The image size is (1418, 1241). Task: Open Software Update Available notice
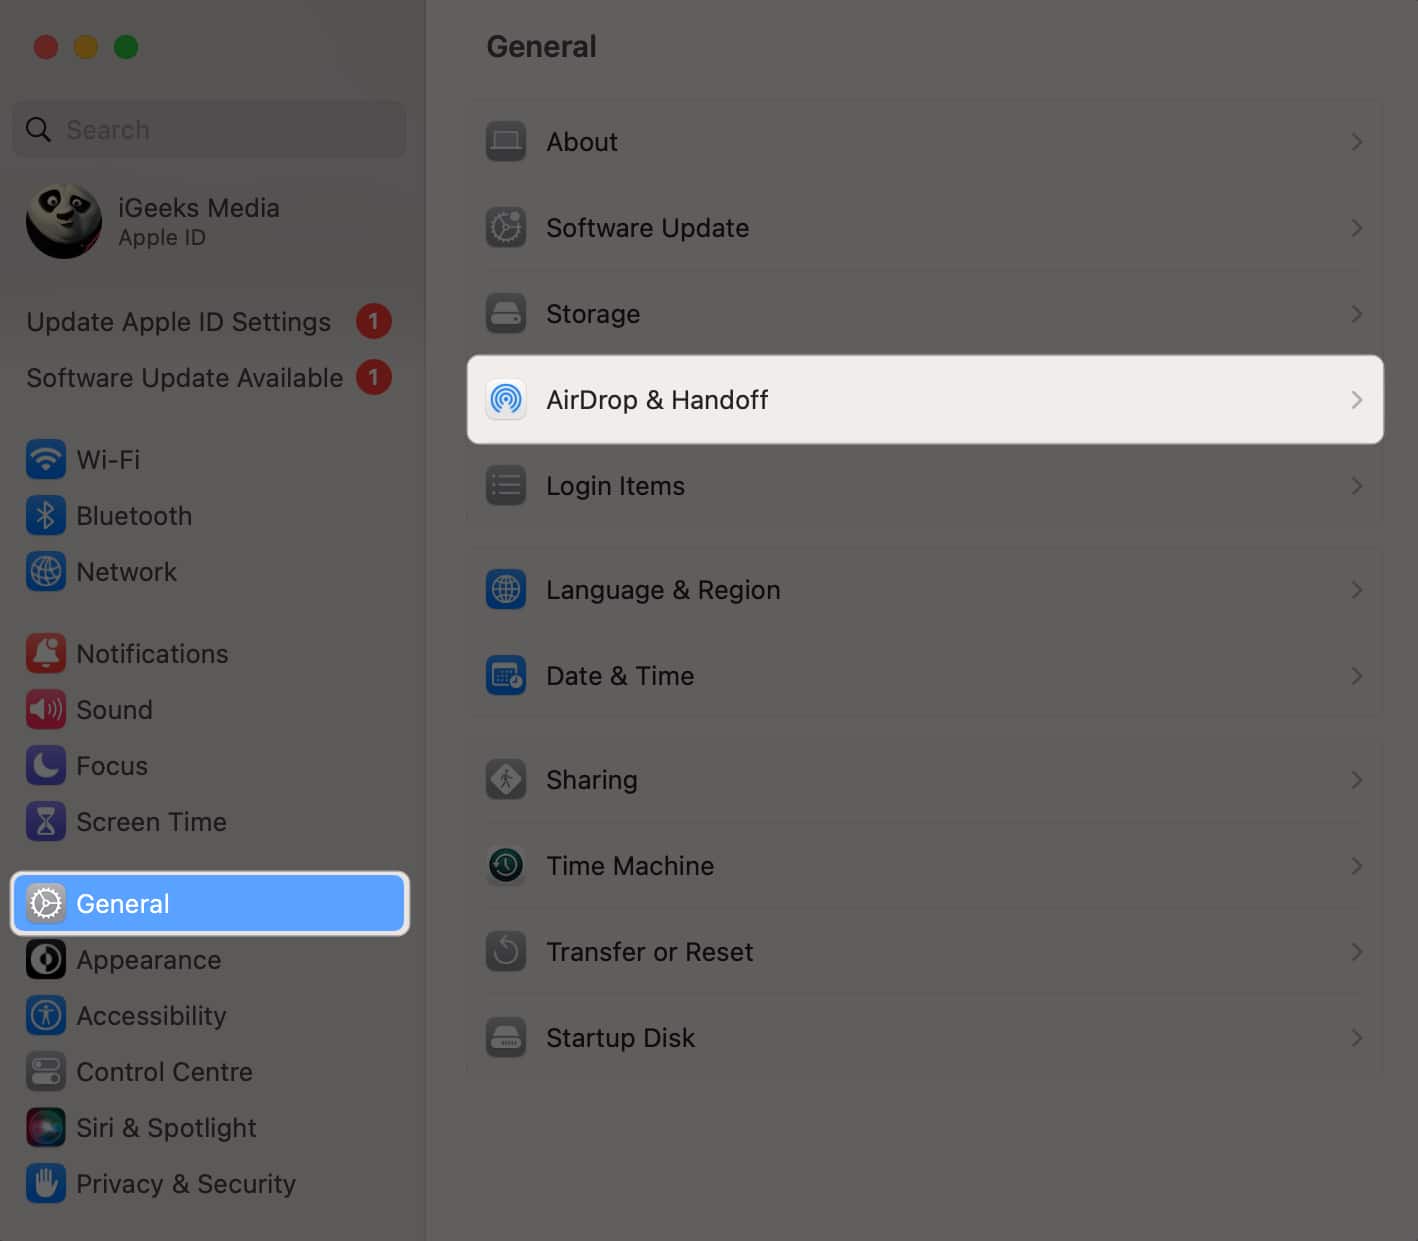184,378
